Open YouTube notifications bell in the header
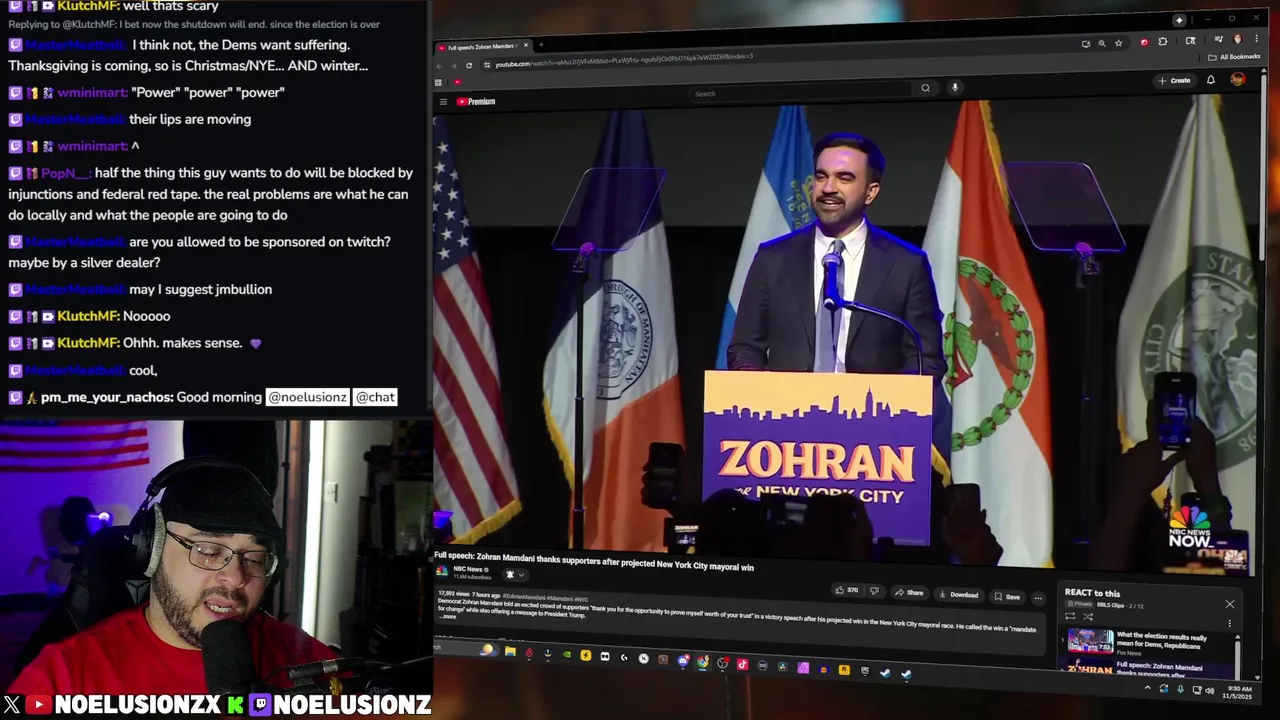Viewport: 1280px width, 720px height. point(1211,80)
